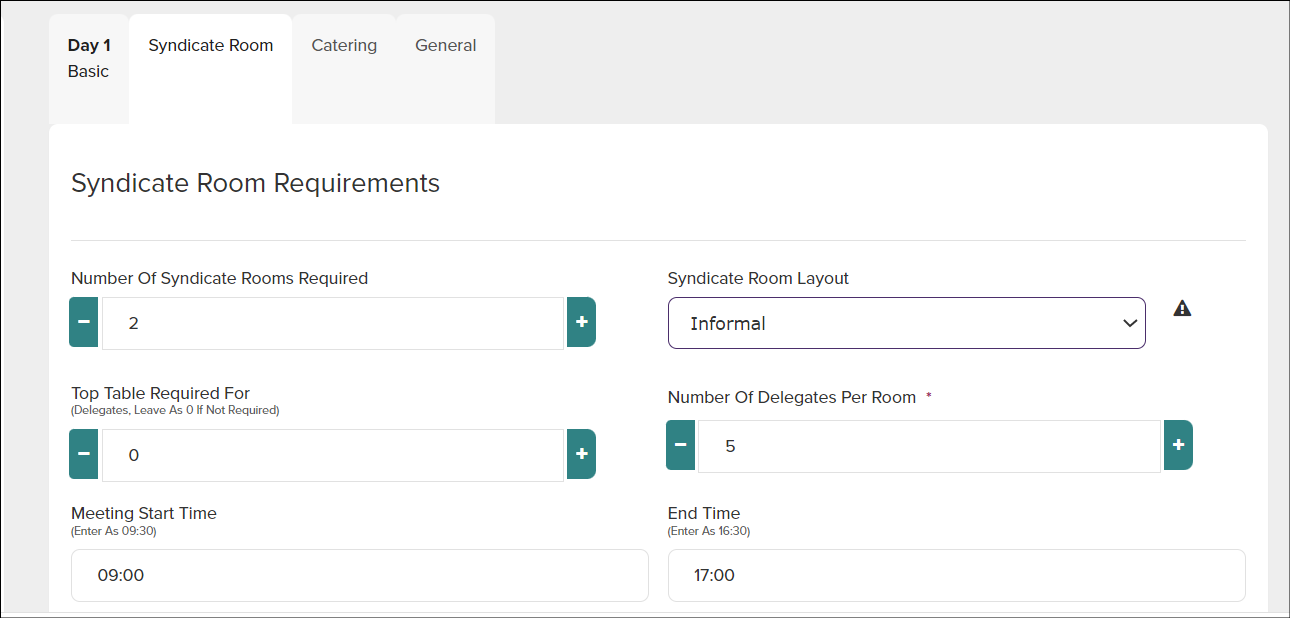Click plus button for Top Table Required For
This screenshot has width=1290, height=618.
(581, 454)
